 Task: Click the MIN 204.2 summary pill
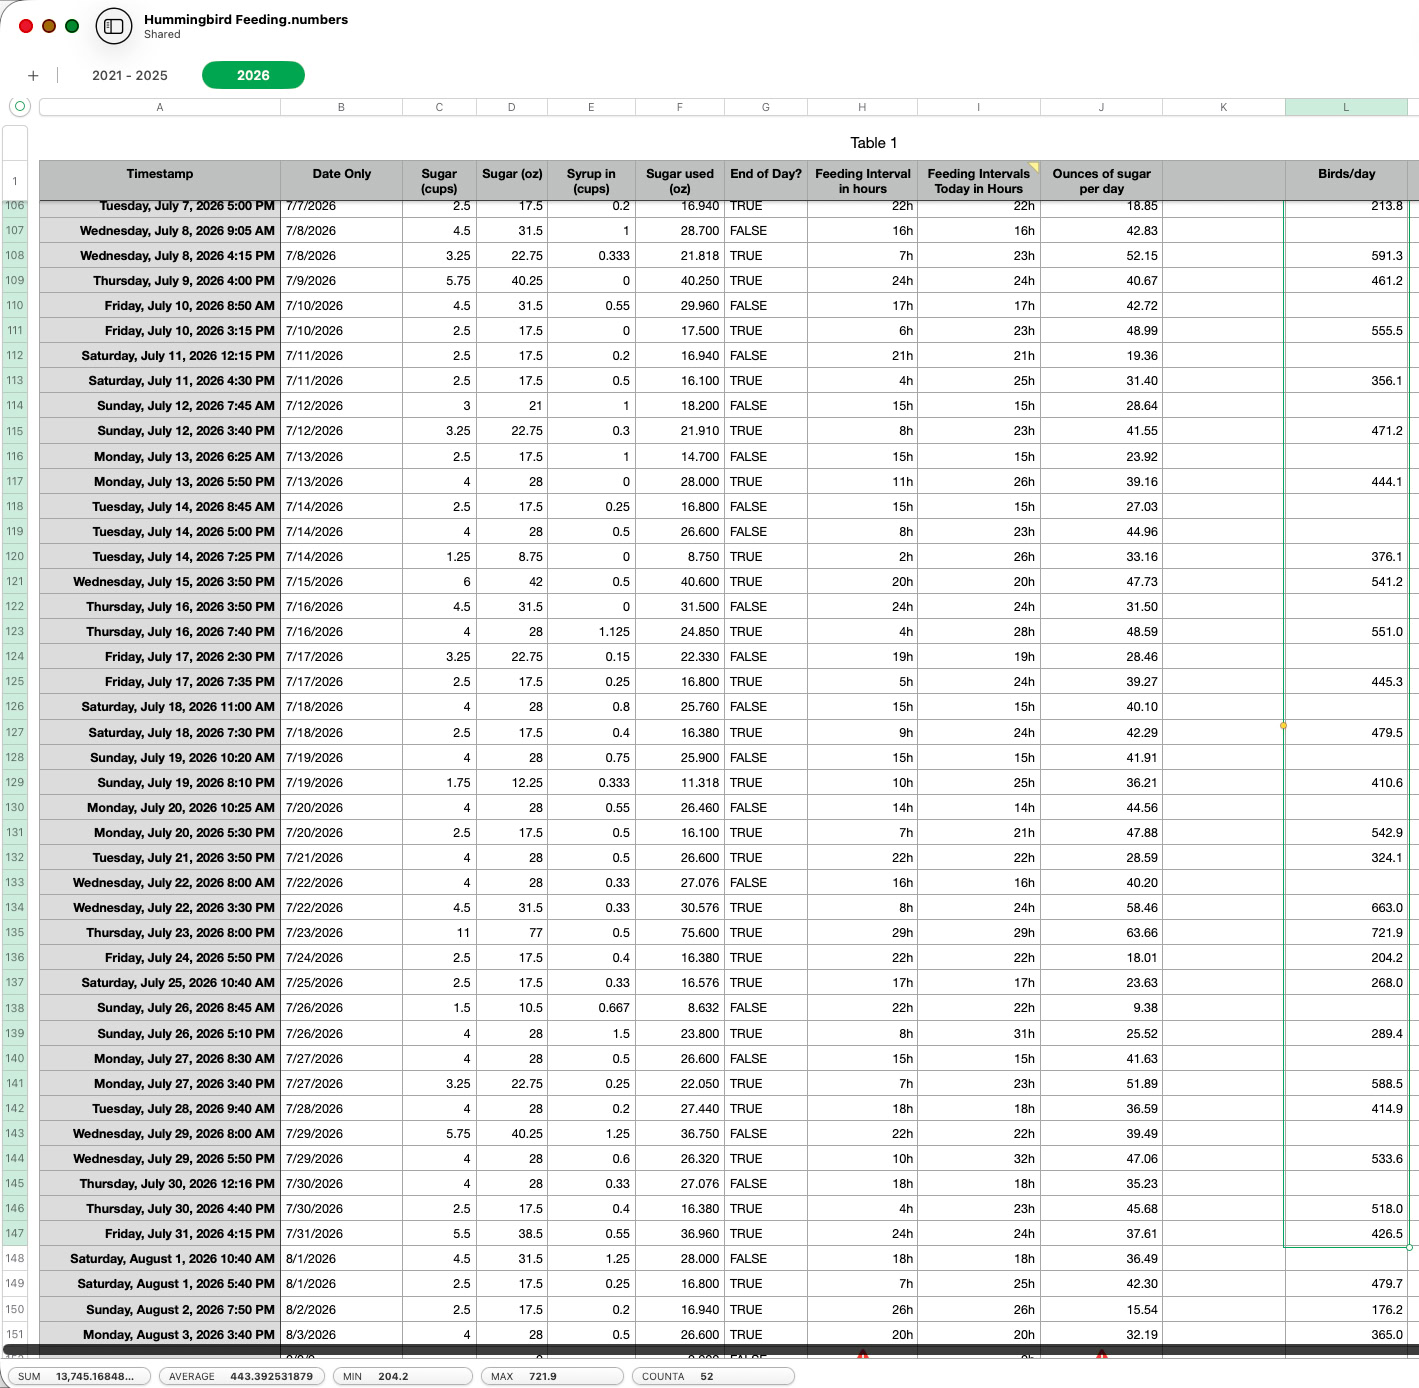403,1376
